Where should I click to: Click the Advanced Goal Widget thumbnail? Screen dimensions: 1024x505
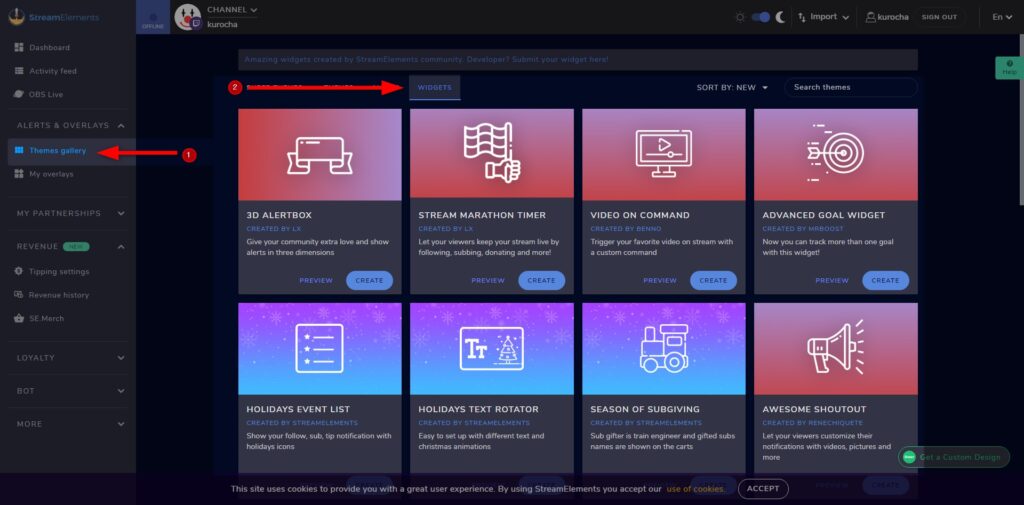pyautogui.click(x=836, y=154)
